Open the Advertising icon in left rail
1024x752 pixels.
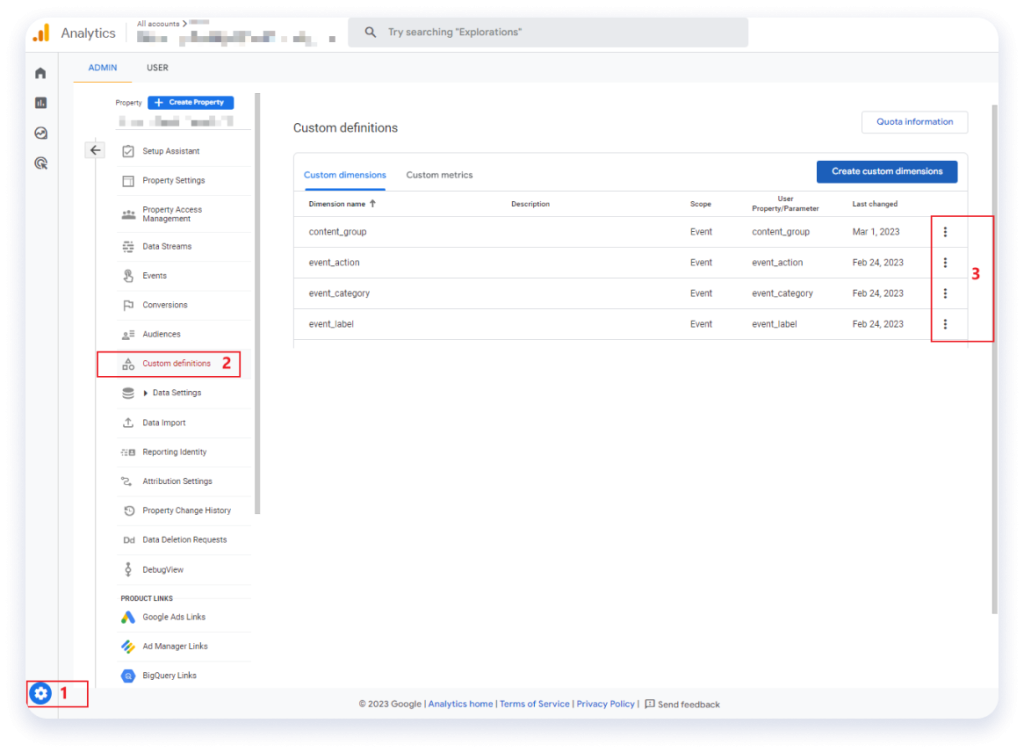[x=40, y=163]
